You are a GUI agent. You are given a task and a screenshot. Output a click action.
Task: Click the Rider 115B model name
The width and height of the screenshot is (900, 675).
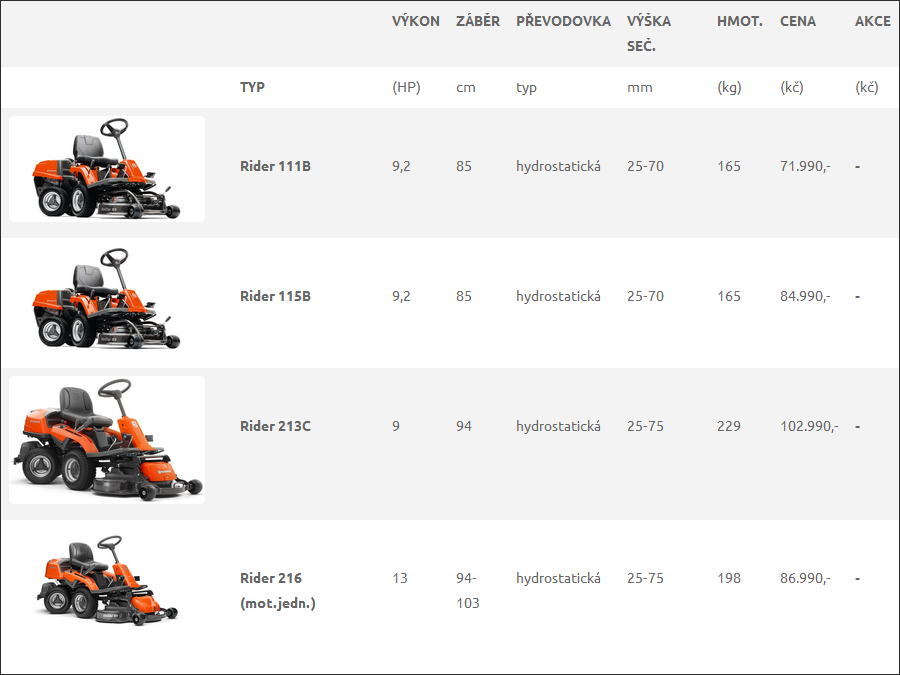pyautogui.click(x=275, y=296)
